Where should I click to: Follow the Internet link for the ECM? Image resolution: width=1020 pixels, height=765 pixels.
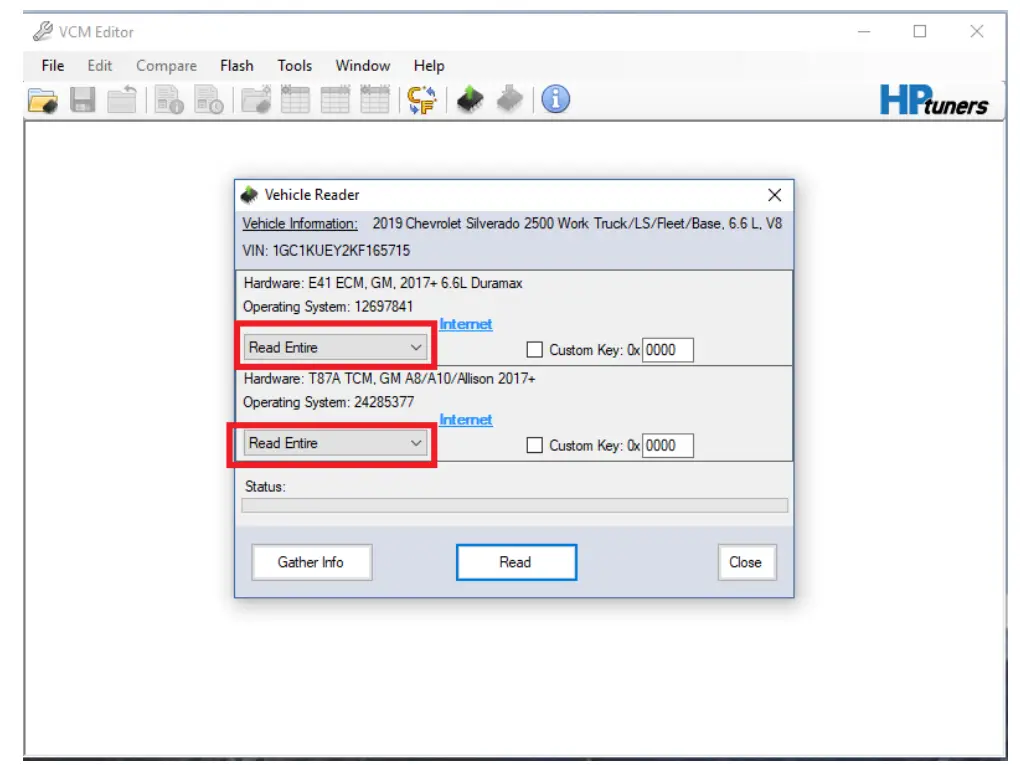[x=465, y=324]
